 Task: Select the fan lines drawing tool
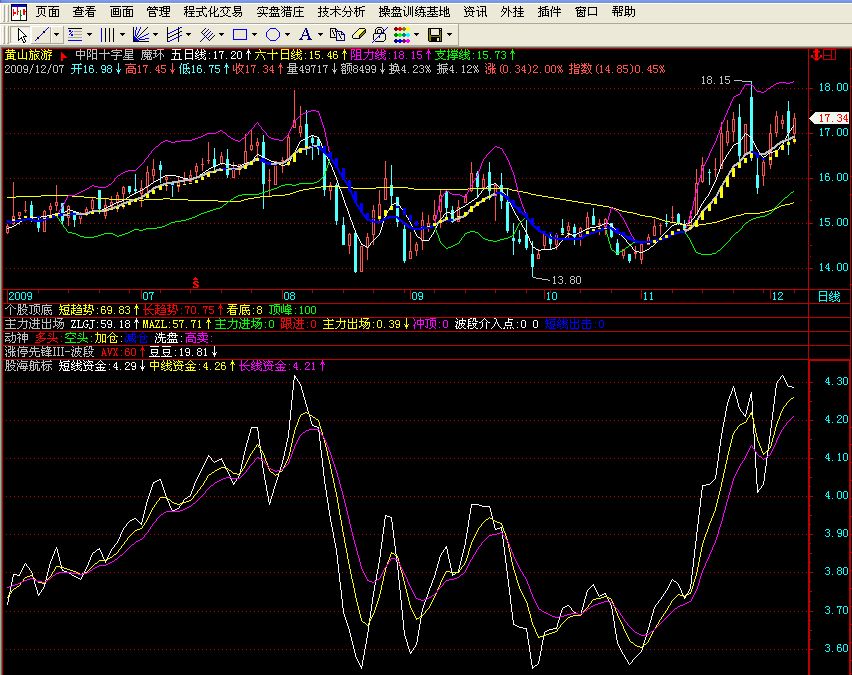139,34
